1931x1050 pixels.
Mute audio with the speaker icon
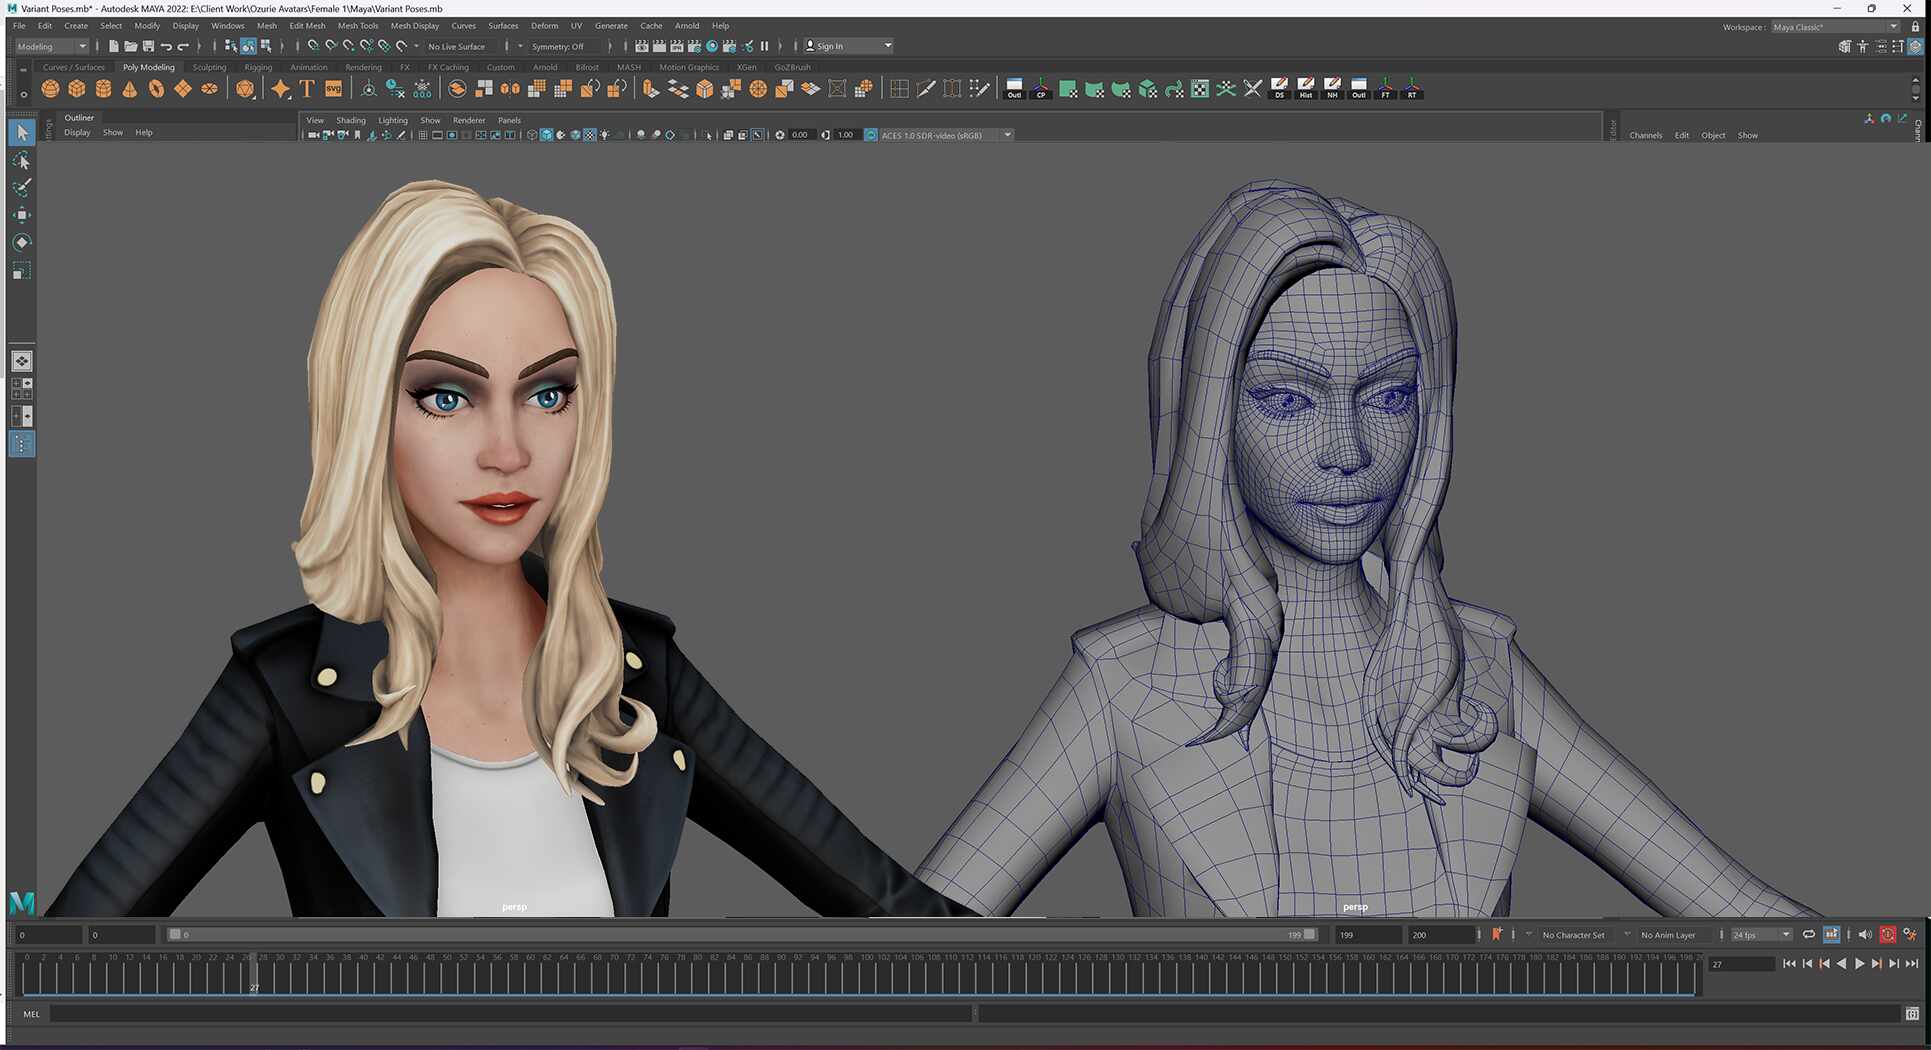1864,934
